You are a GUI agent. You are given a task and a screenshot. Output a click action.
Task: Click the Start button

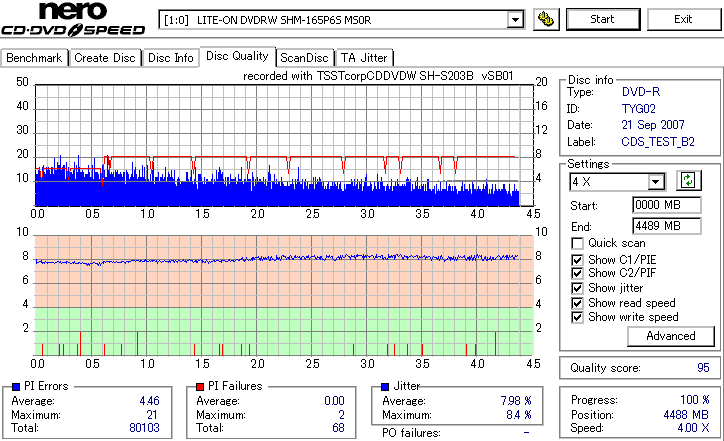coord(603,19)
